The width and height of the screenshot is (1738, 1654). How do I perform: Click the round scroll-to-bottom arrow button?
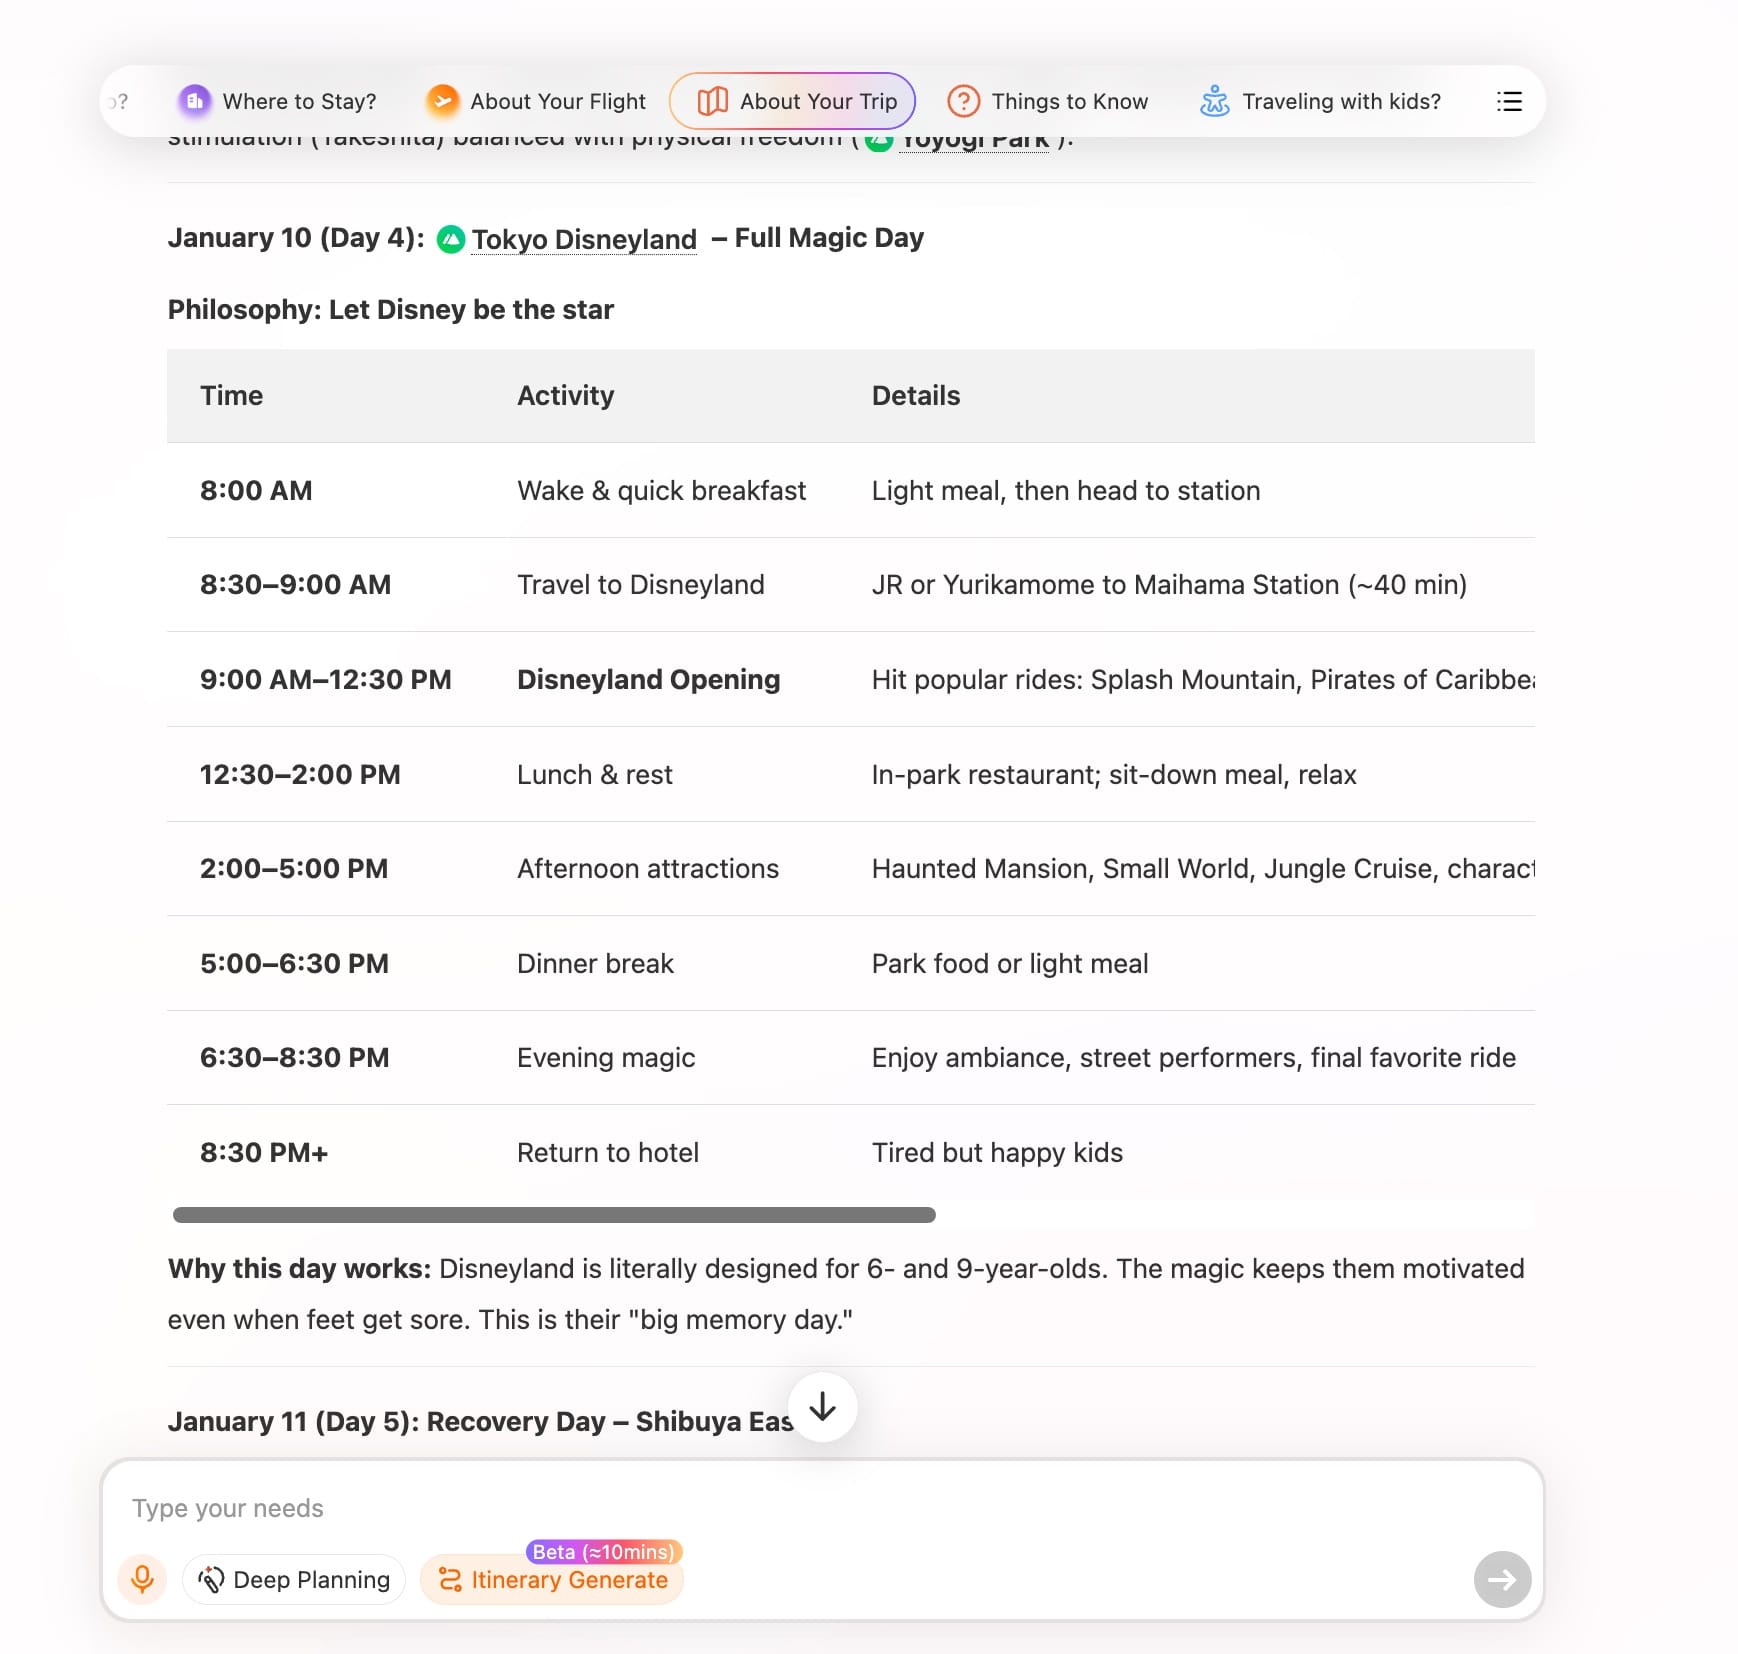click(x=822, y=1407)
